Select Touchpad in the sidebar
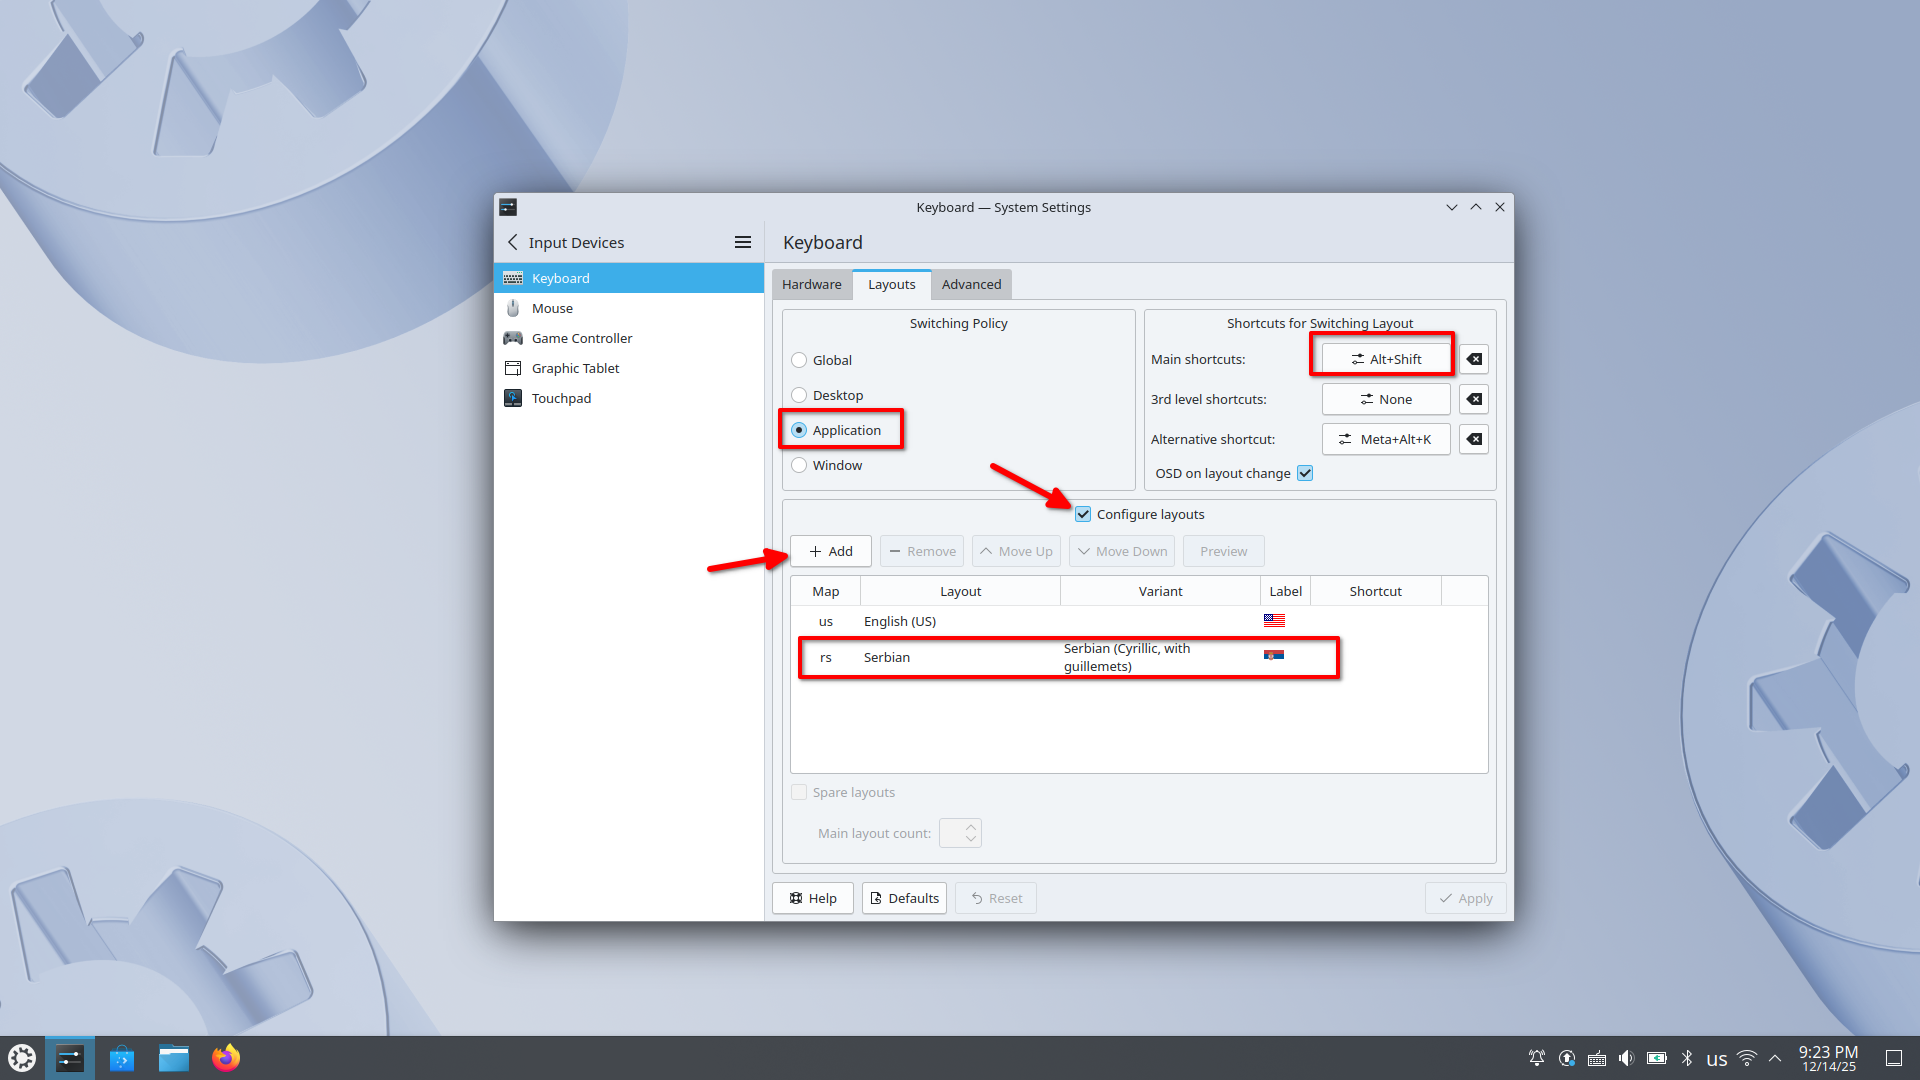This screenshot has height=1080, width=1920. pos(561,398)
